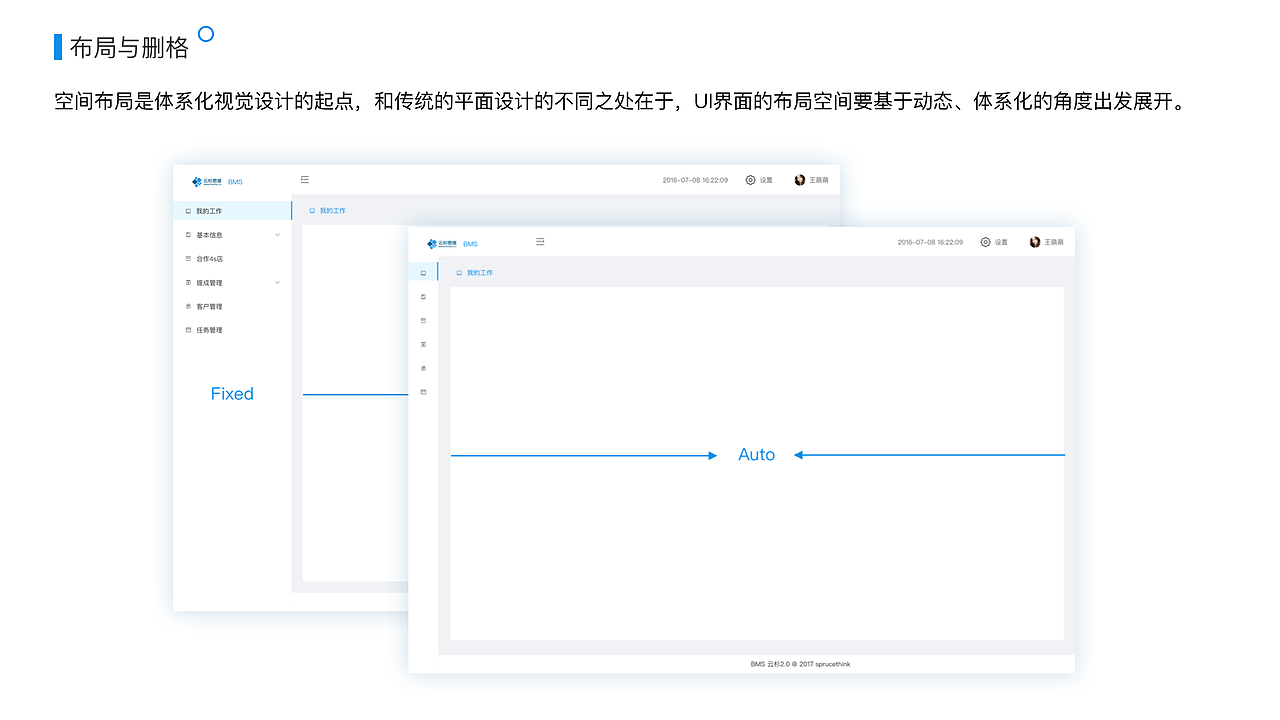Click the calendar icon at the collapsed sidebar bottom
The width and height of the screenshot is (1280, 720).
point(423,392)
